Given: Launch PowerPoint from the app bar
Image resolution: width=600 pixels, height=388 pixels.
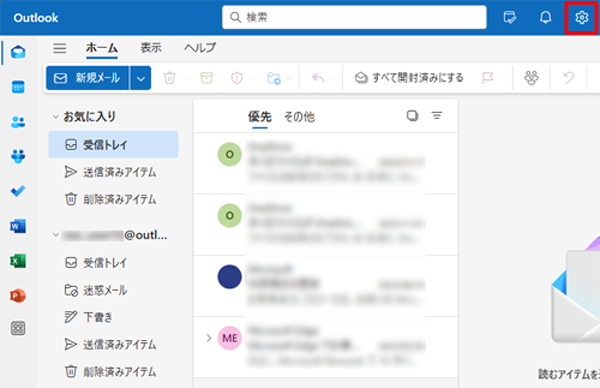Looking at the screenshot, I should click(x=18, y=296).
